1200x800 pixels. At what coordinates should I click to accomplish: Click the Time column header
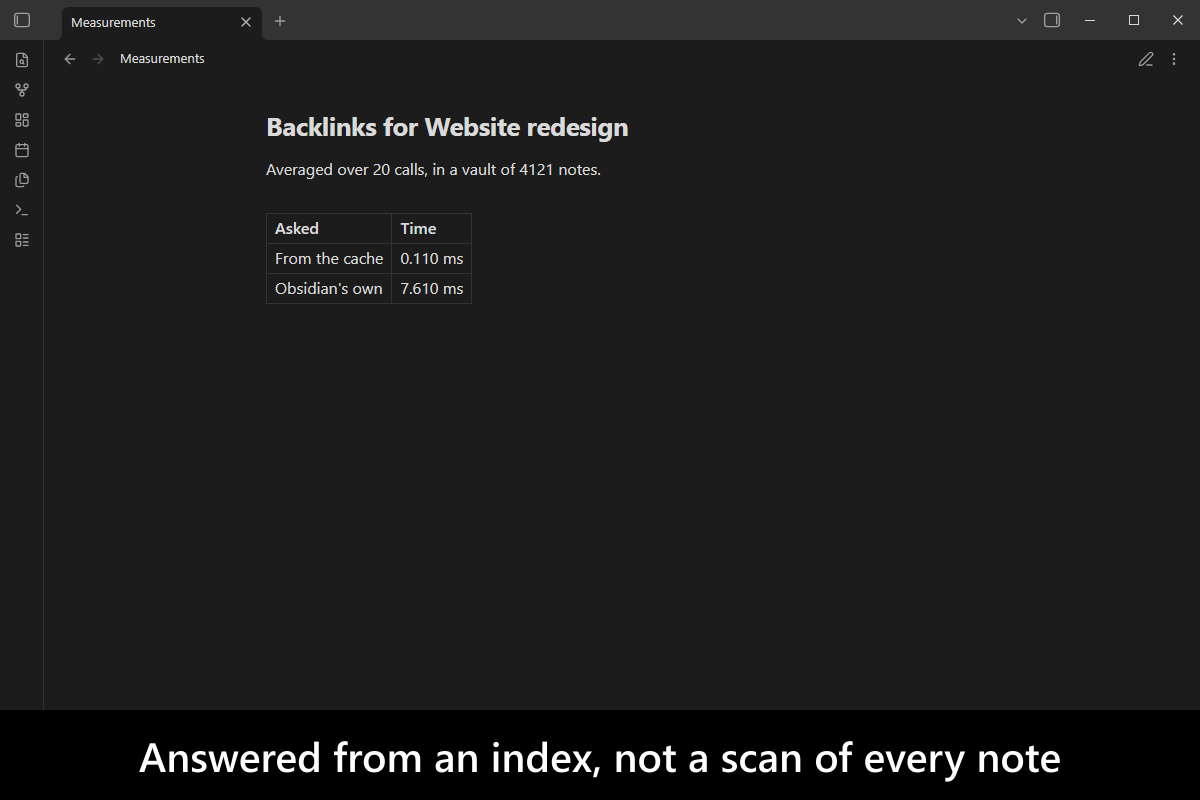[431, 228]
